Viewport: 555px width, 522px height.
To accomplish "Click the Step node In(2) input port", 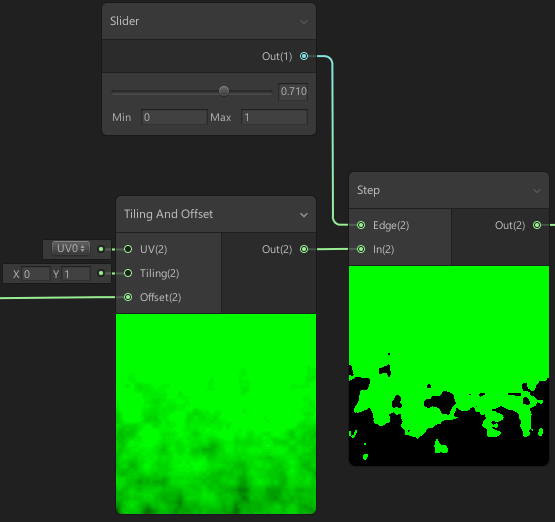I will pyautogui.click(x=361, y=249).
